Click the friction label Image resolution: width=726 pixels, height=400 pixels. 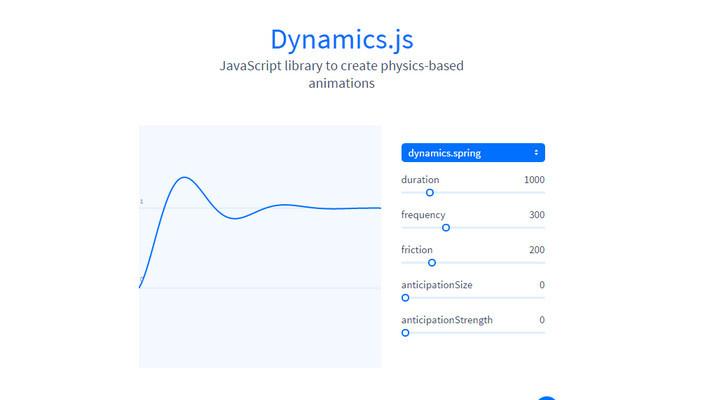point(416,250)
